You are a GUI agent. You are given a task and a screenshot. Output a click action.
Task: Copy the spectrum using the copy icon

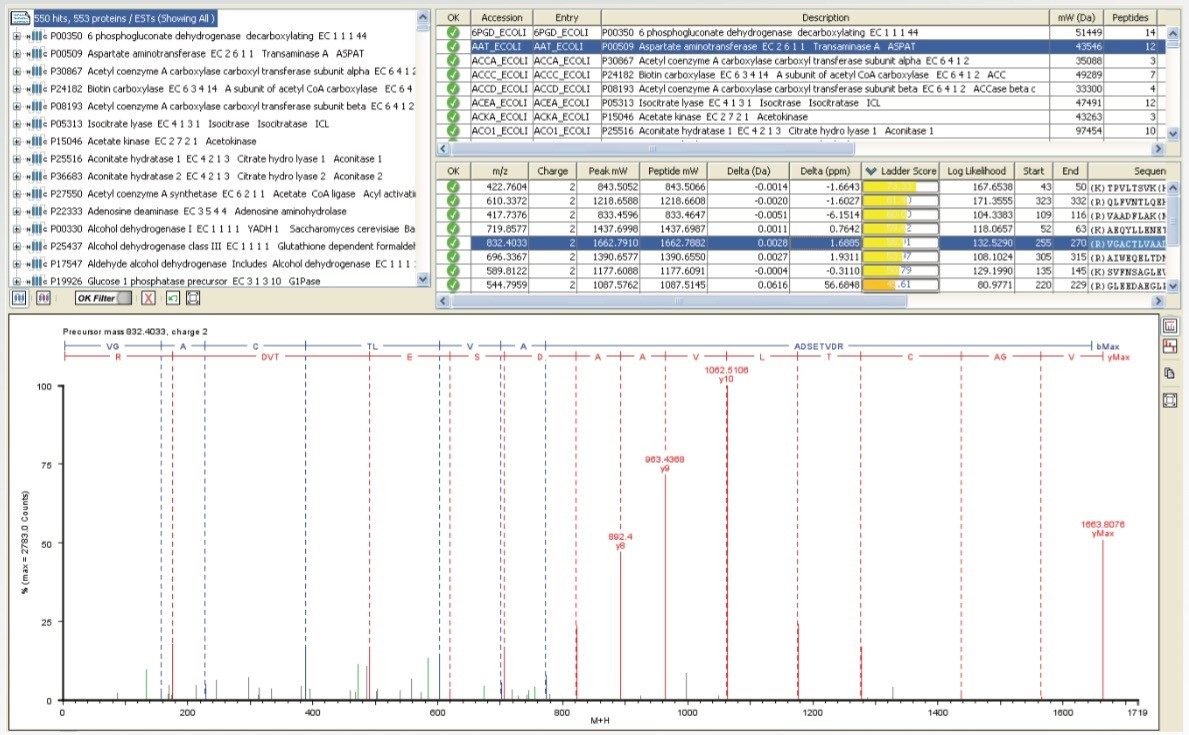coord(1170,373)
